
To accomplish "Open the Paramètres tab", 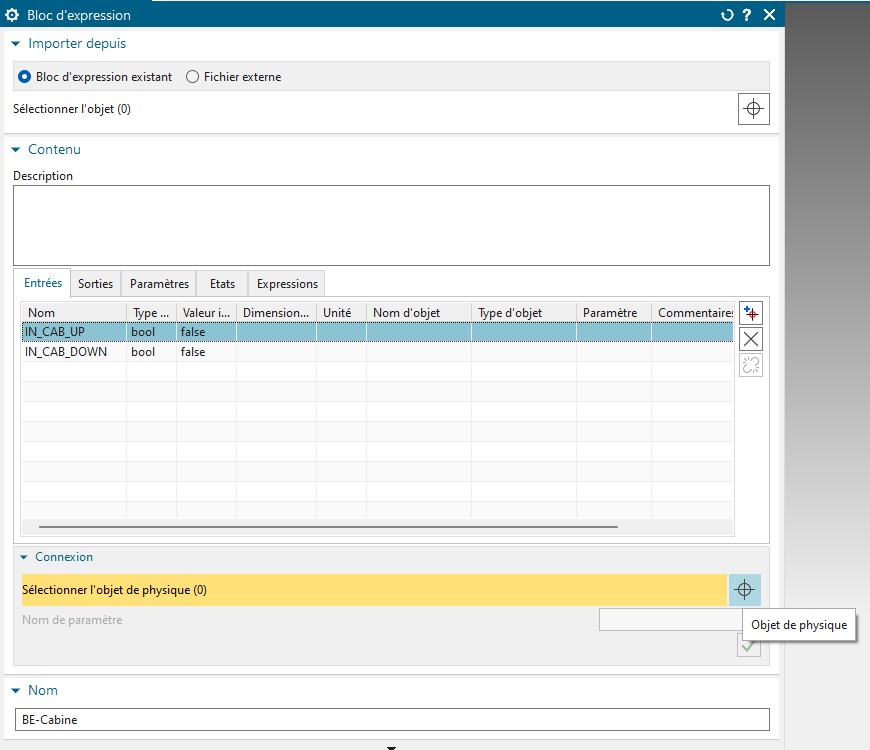I will pos(159,283).
